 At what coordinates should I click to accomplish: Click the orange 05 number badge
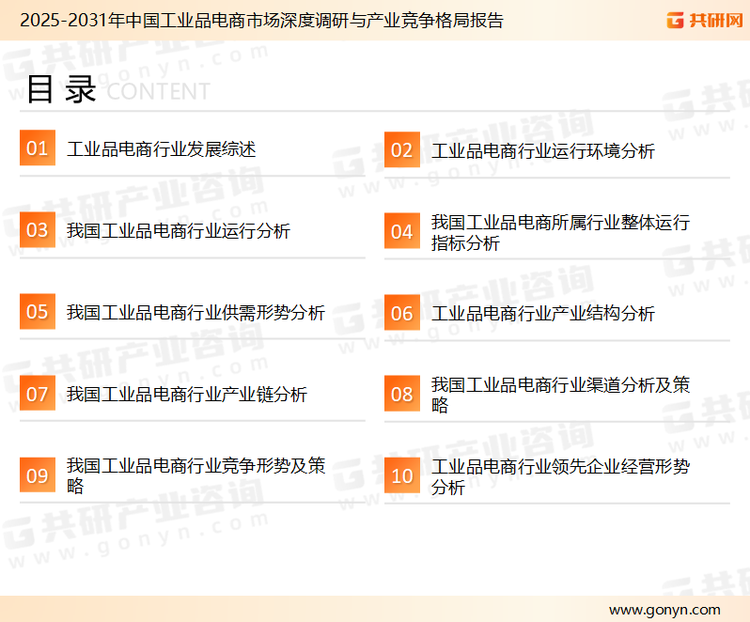point(37,311)
